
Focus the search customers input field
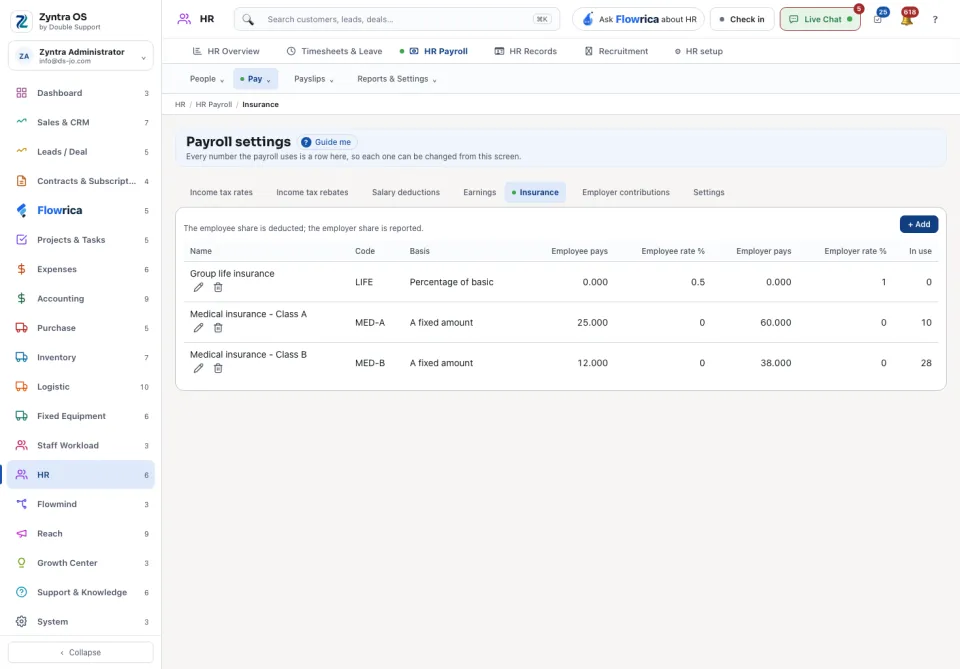[x=397, y=20]
